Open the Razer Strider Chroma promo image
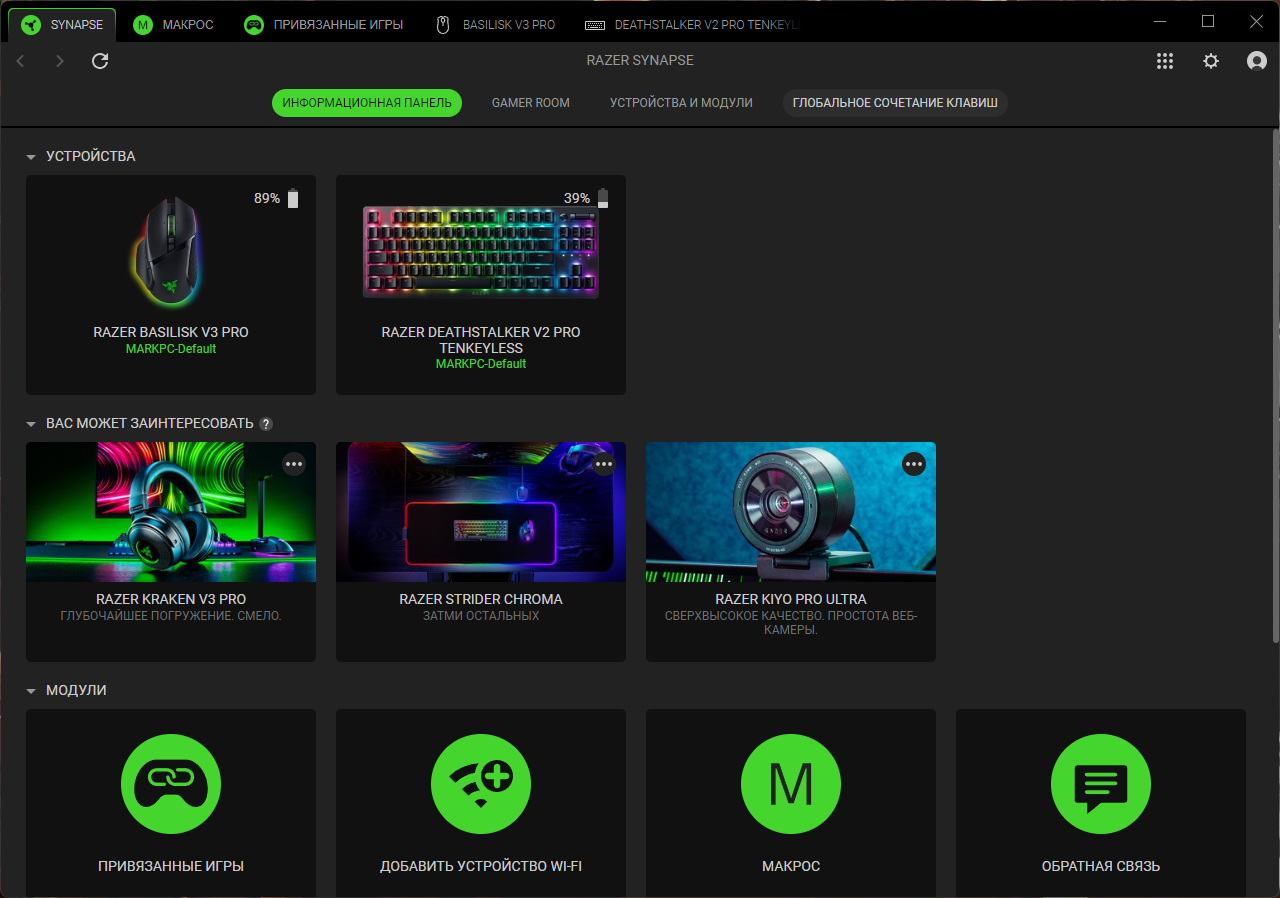Screen dimensions: 1280x898 point(481,512)
